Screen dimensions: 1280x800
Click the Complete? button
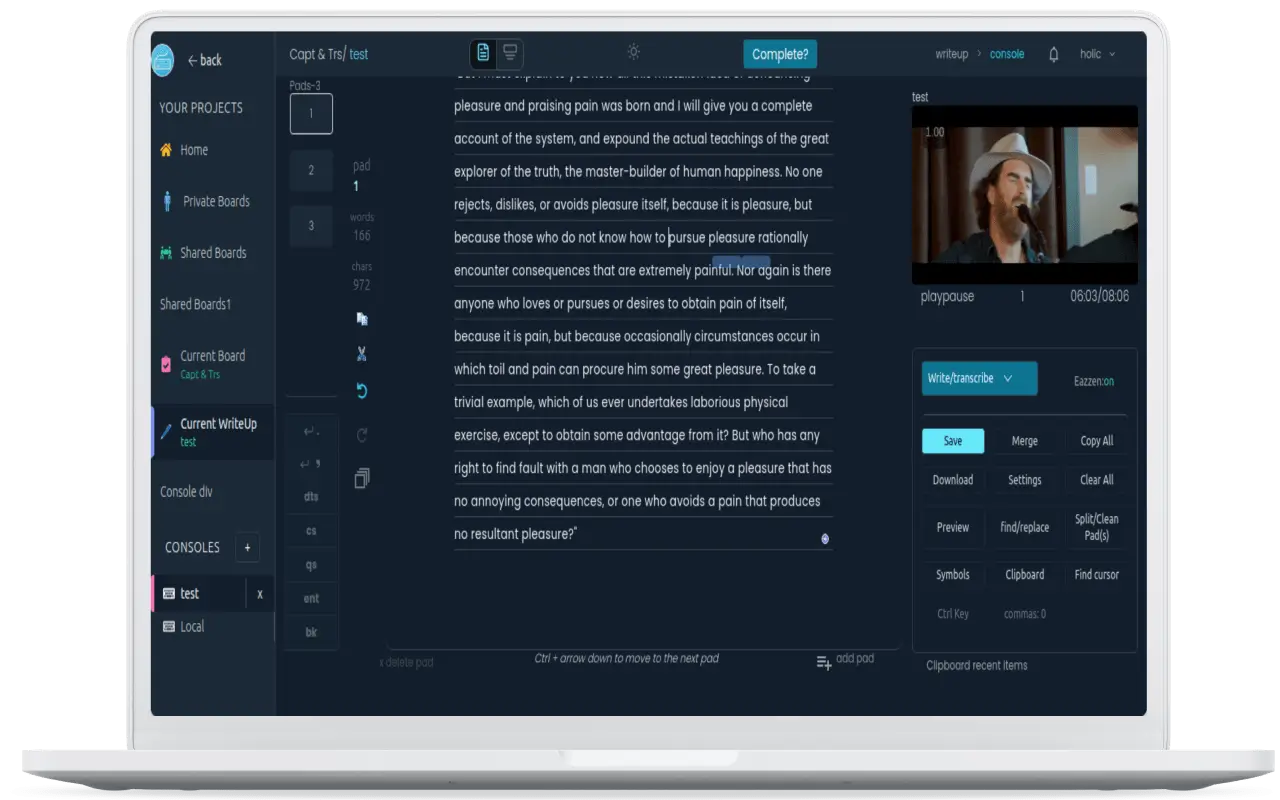coord(780,55)
